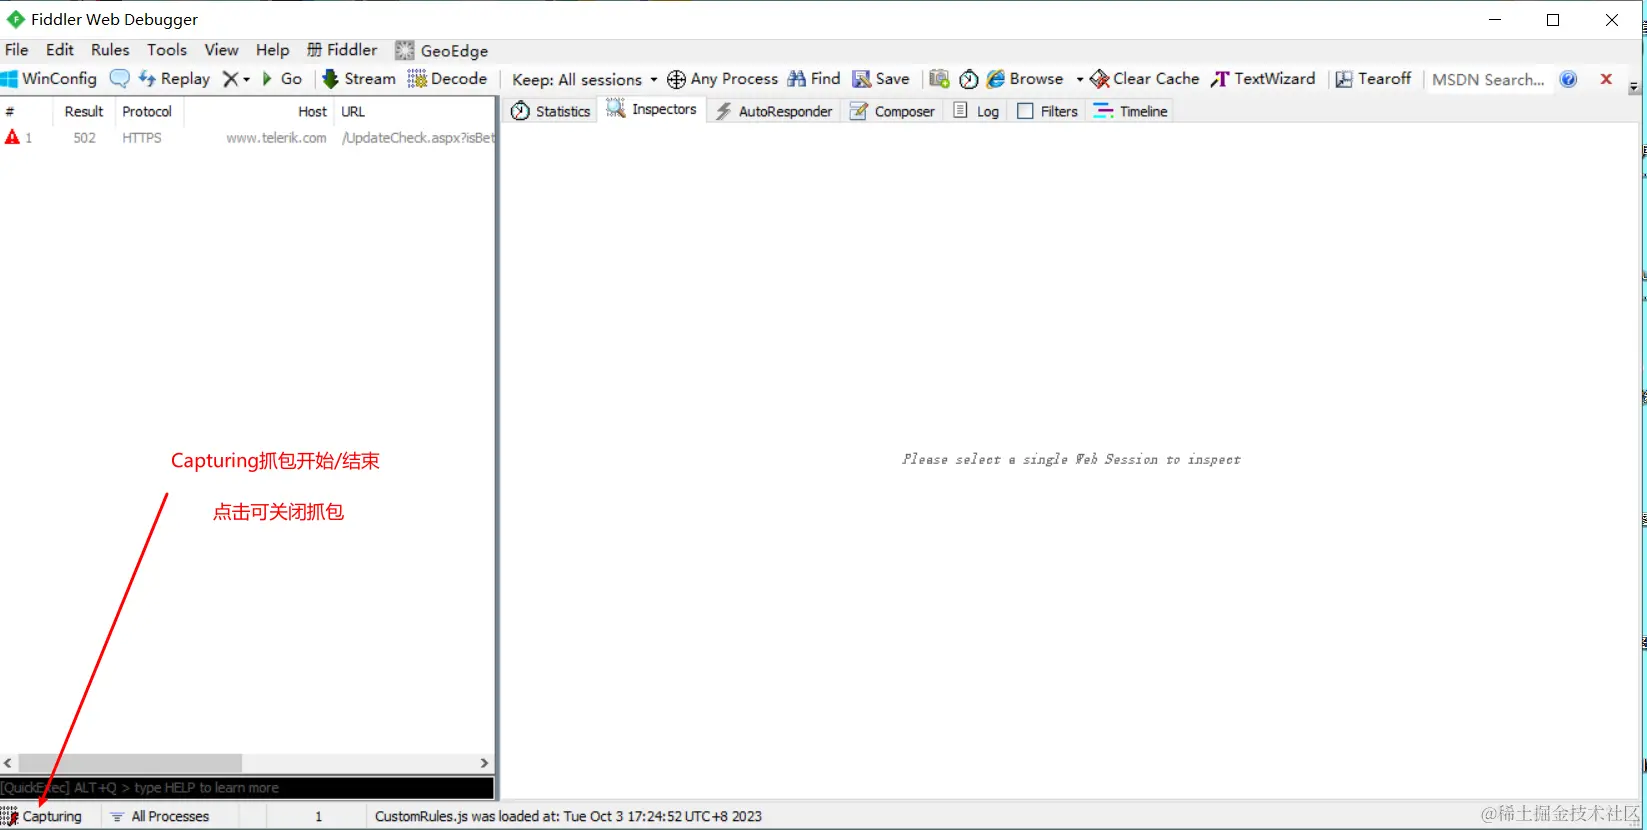
Task: Click the comment speech bubble icon
Action: click(119, 78)
